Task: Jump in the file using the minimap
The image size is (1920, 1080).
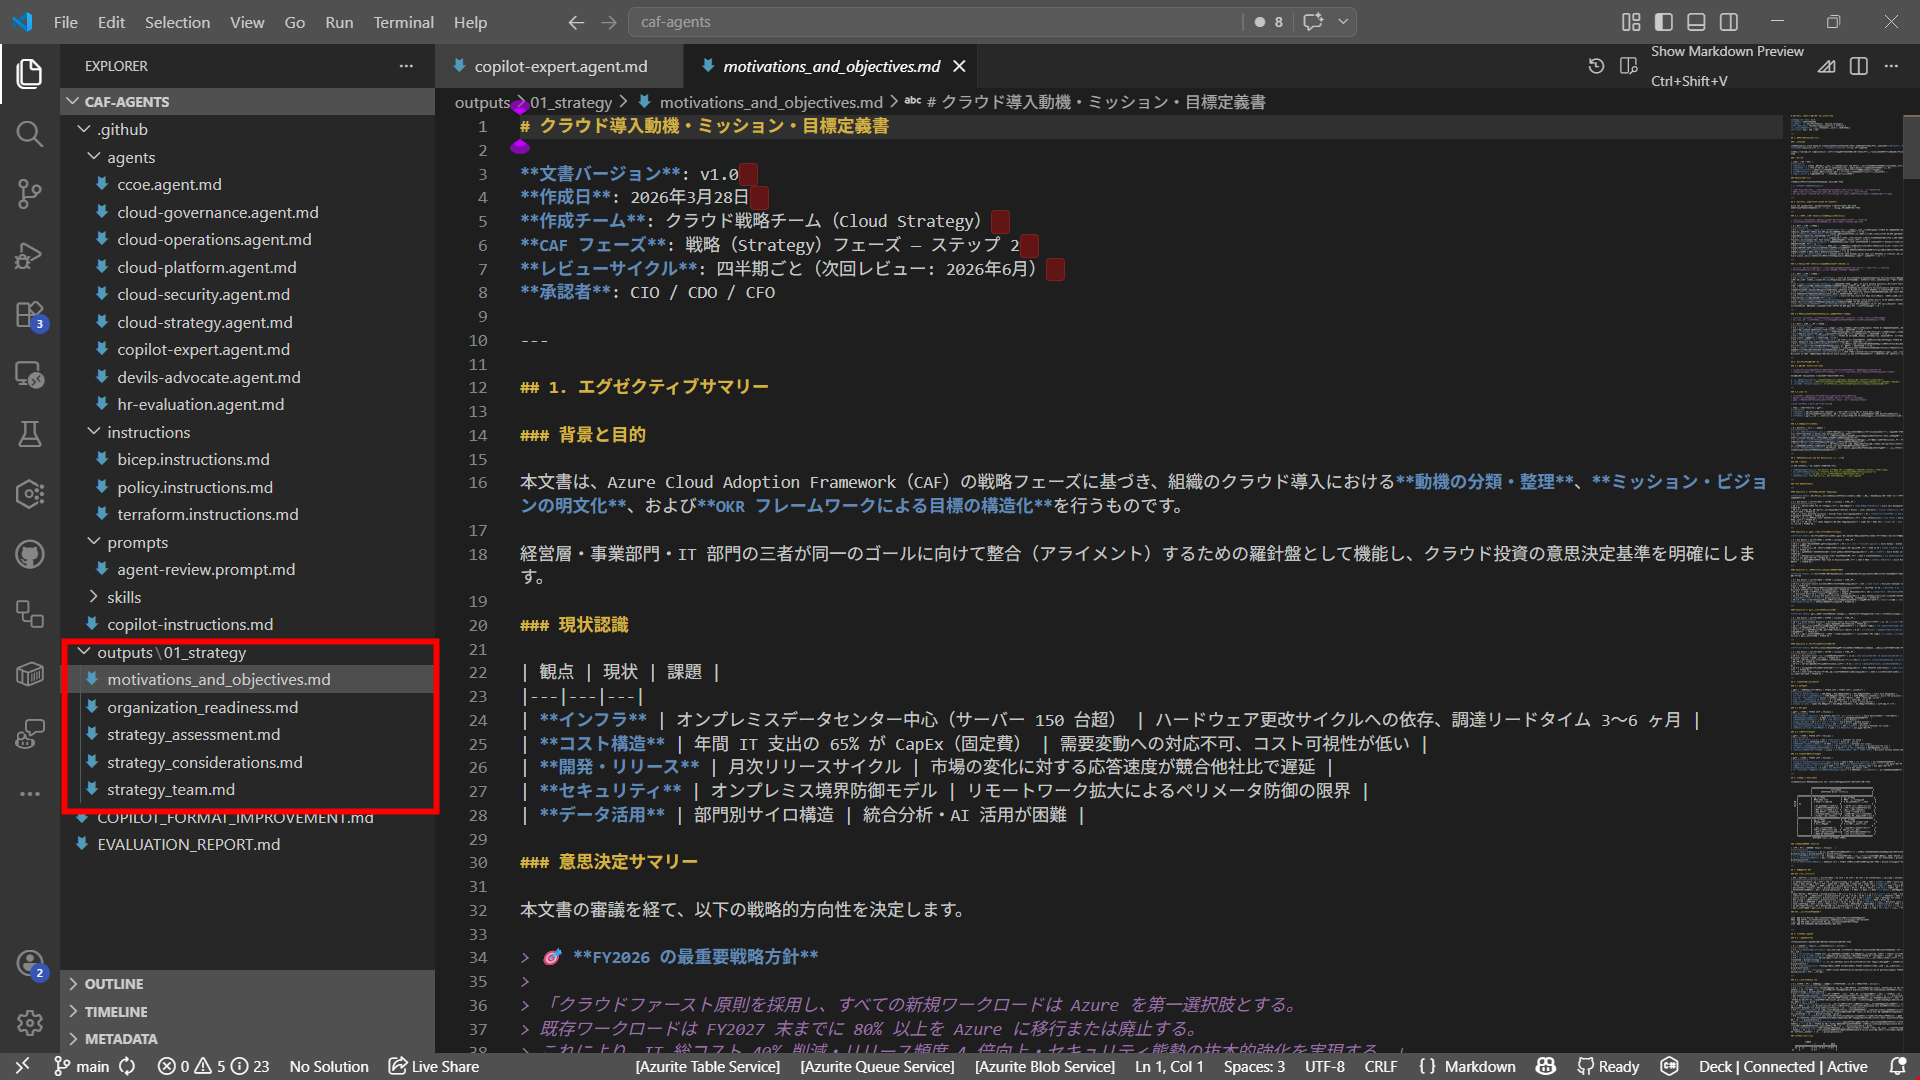Action: (1847, 500)
